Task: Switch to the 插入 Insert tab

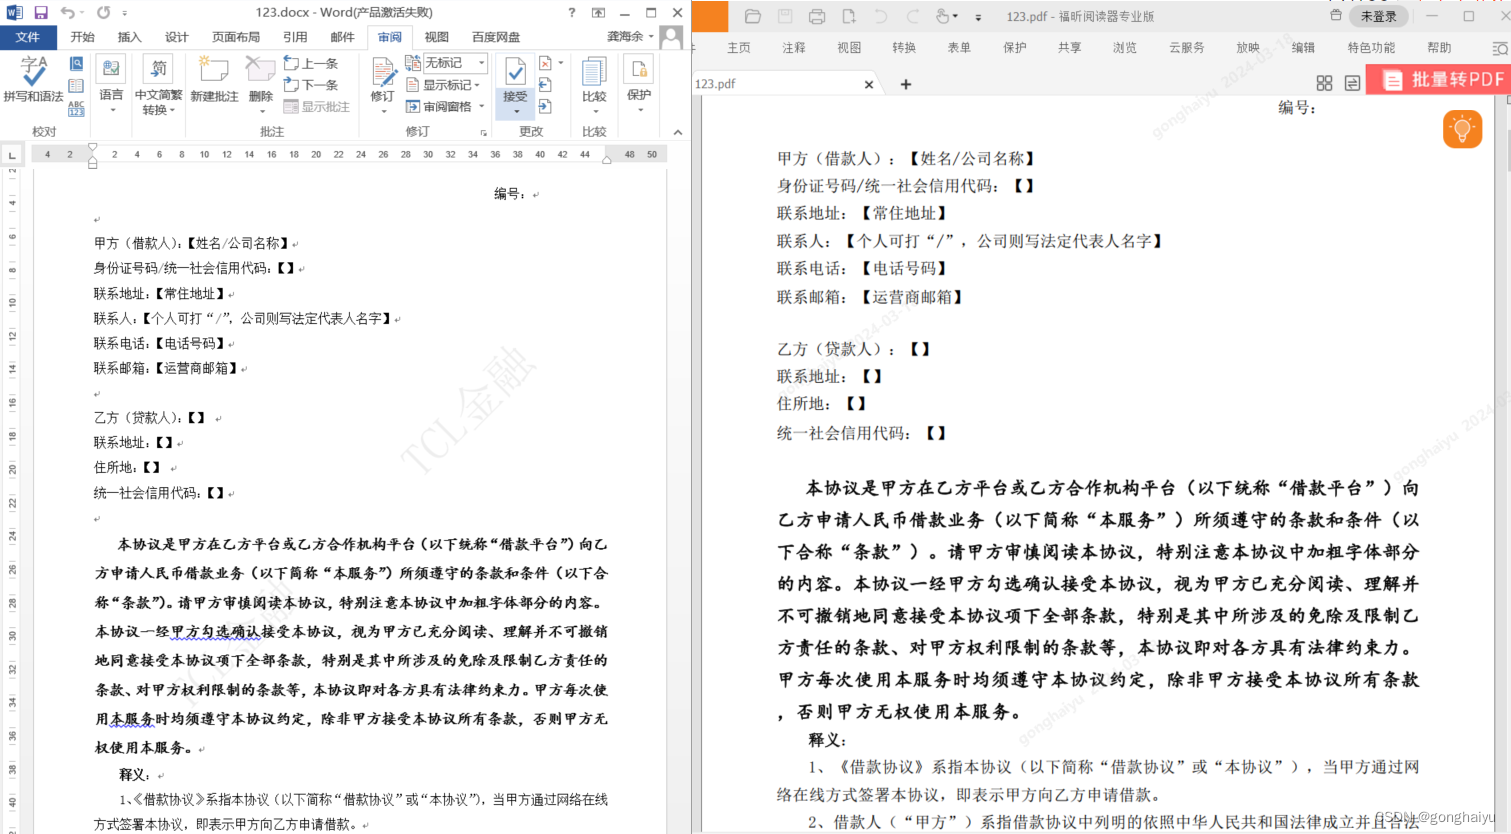Action: click(x=130, y=37)
